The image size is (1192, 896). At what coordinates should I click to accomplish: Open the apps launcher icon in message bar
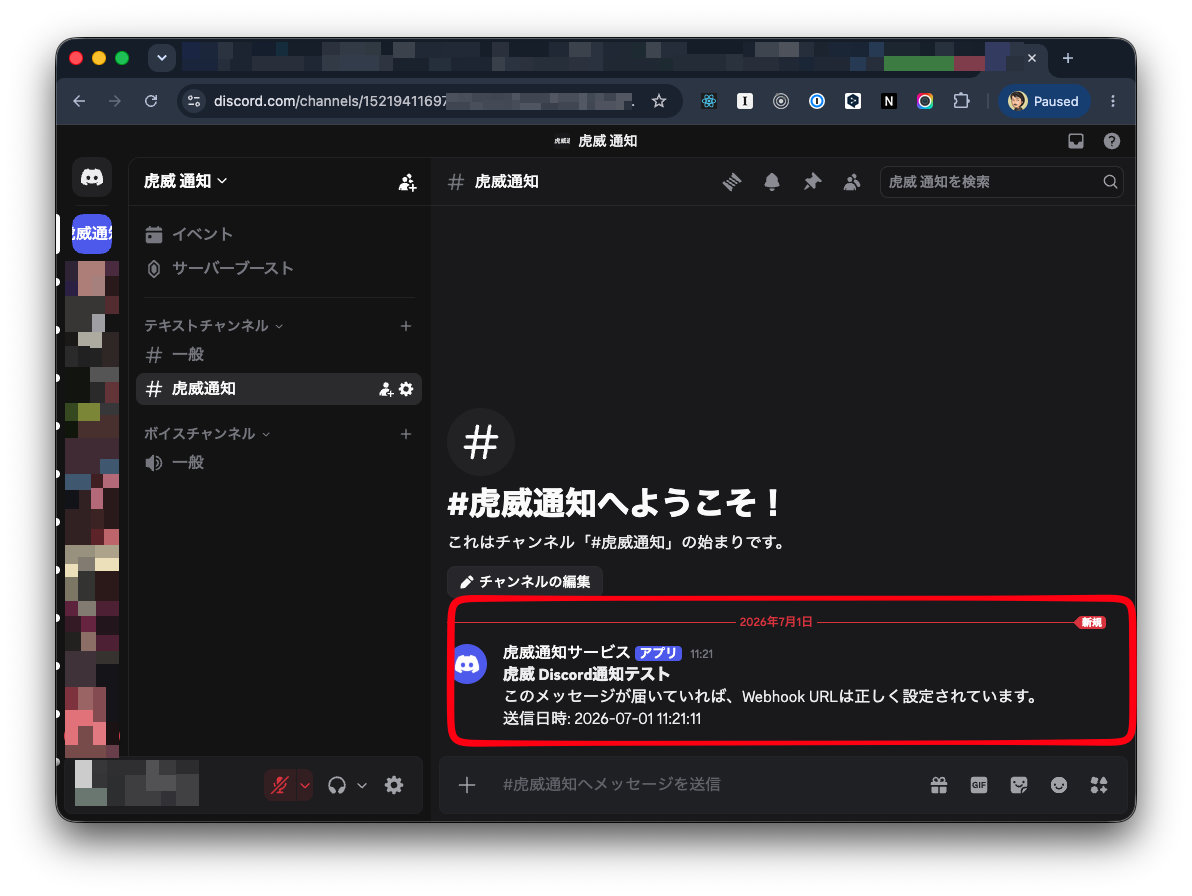coord(1098,785)
